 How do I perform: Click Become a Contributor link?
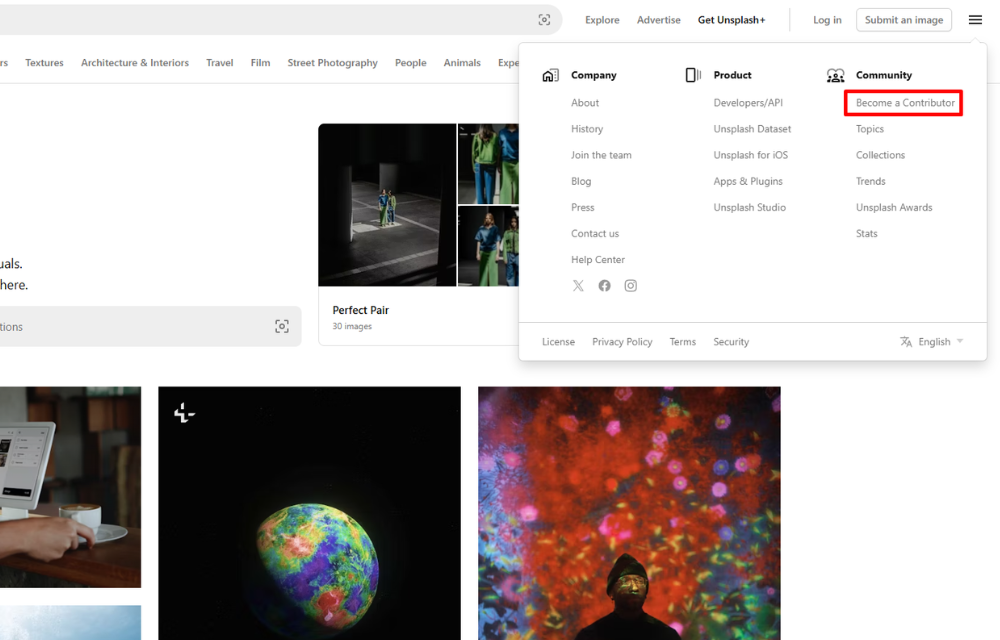click(905, 103)
